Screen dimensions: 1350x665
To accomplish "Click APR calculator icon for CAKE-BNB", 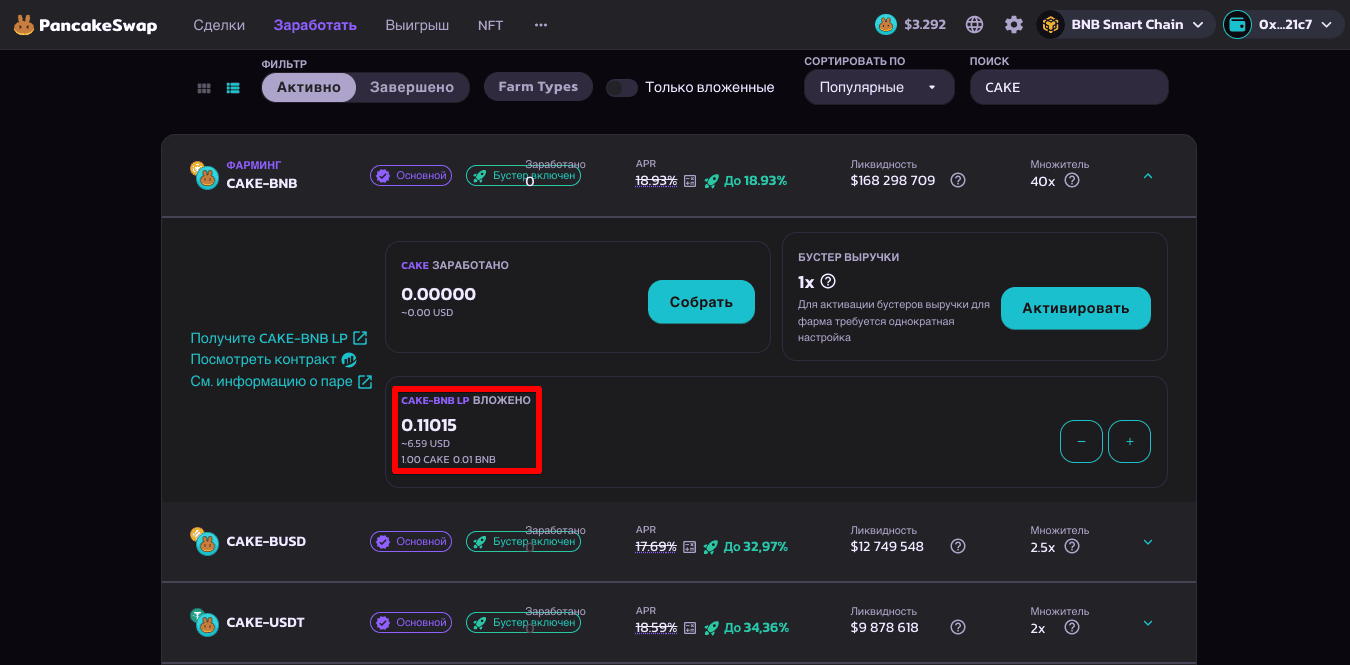I will click(690, 181).
